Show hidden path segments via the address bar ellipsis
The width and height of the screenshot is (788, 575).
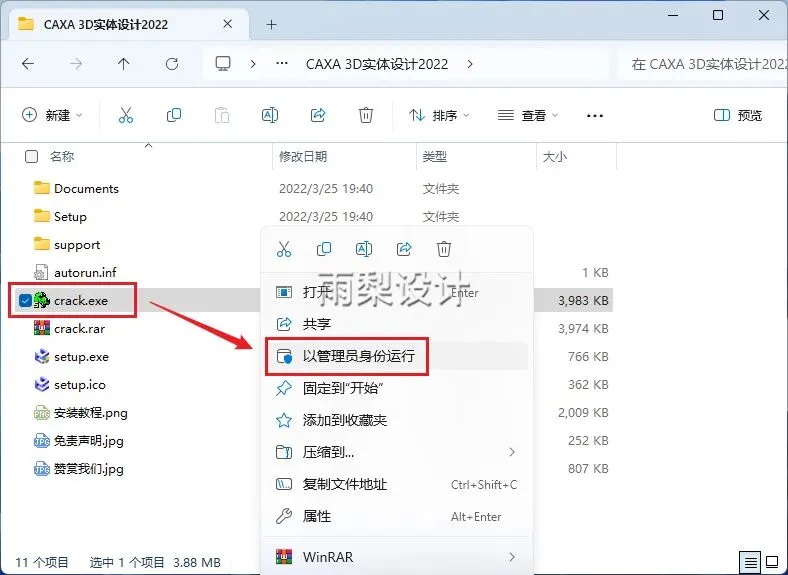pyautogui.click(x=282, y=63)
